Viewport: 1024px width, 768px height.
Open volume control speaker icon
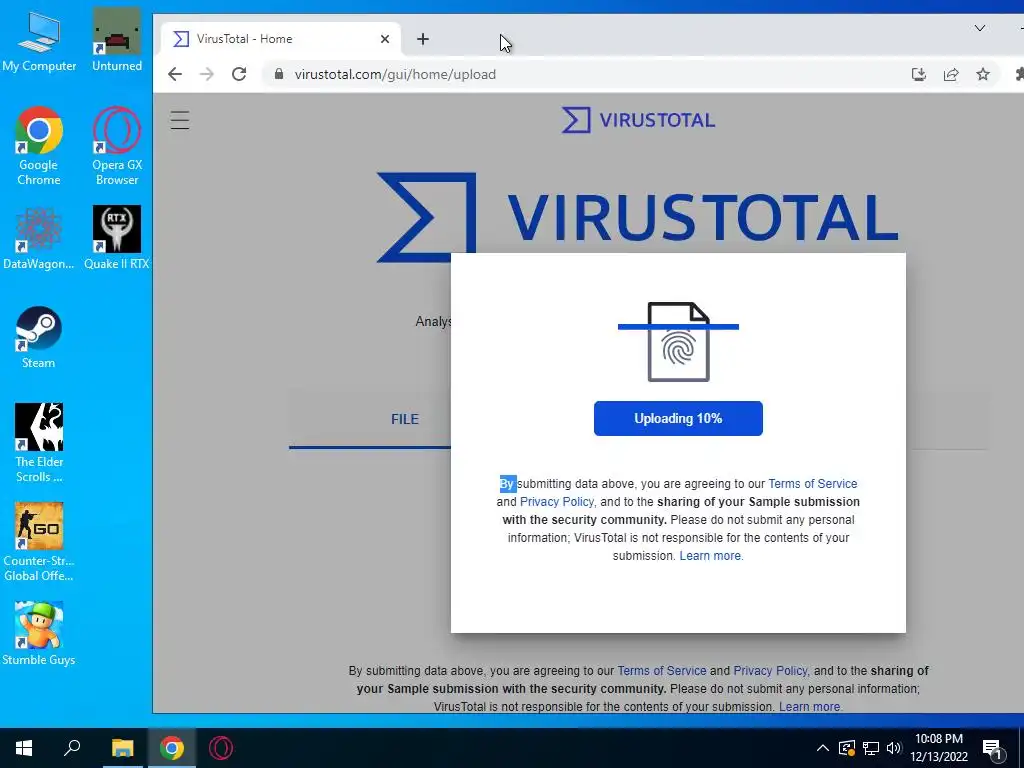pyautogui.click(x=894, y=748)
